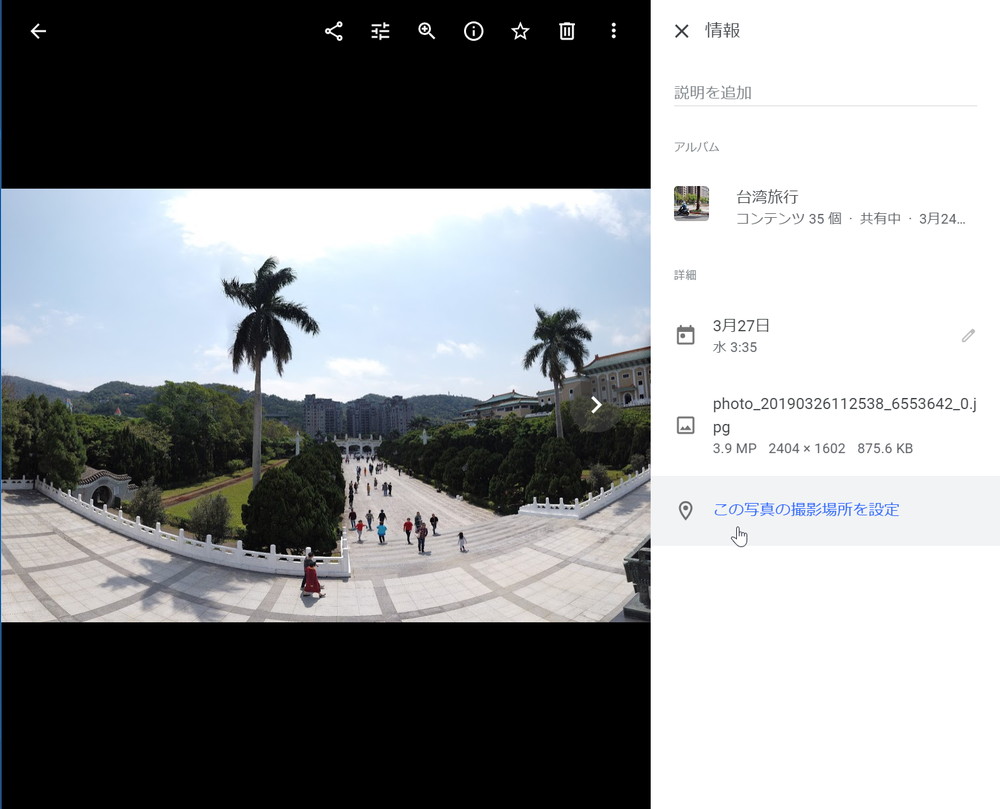Click the displayed panorama photo
The height and width of the screenshot is (809, 1000).
(x=325, y=405)
